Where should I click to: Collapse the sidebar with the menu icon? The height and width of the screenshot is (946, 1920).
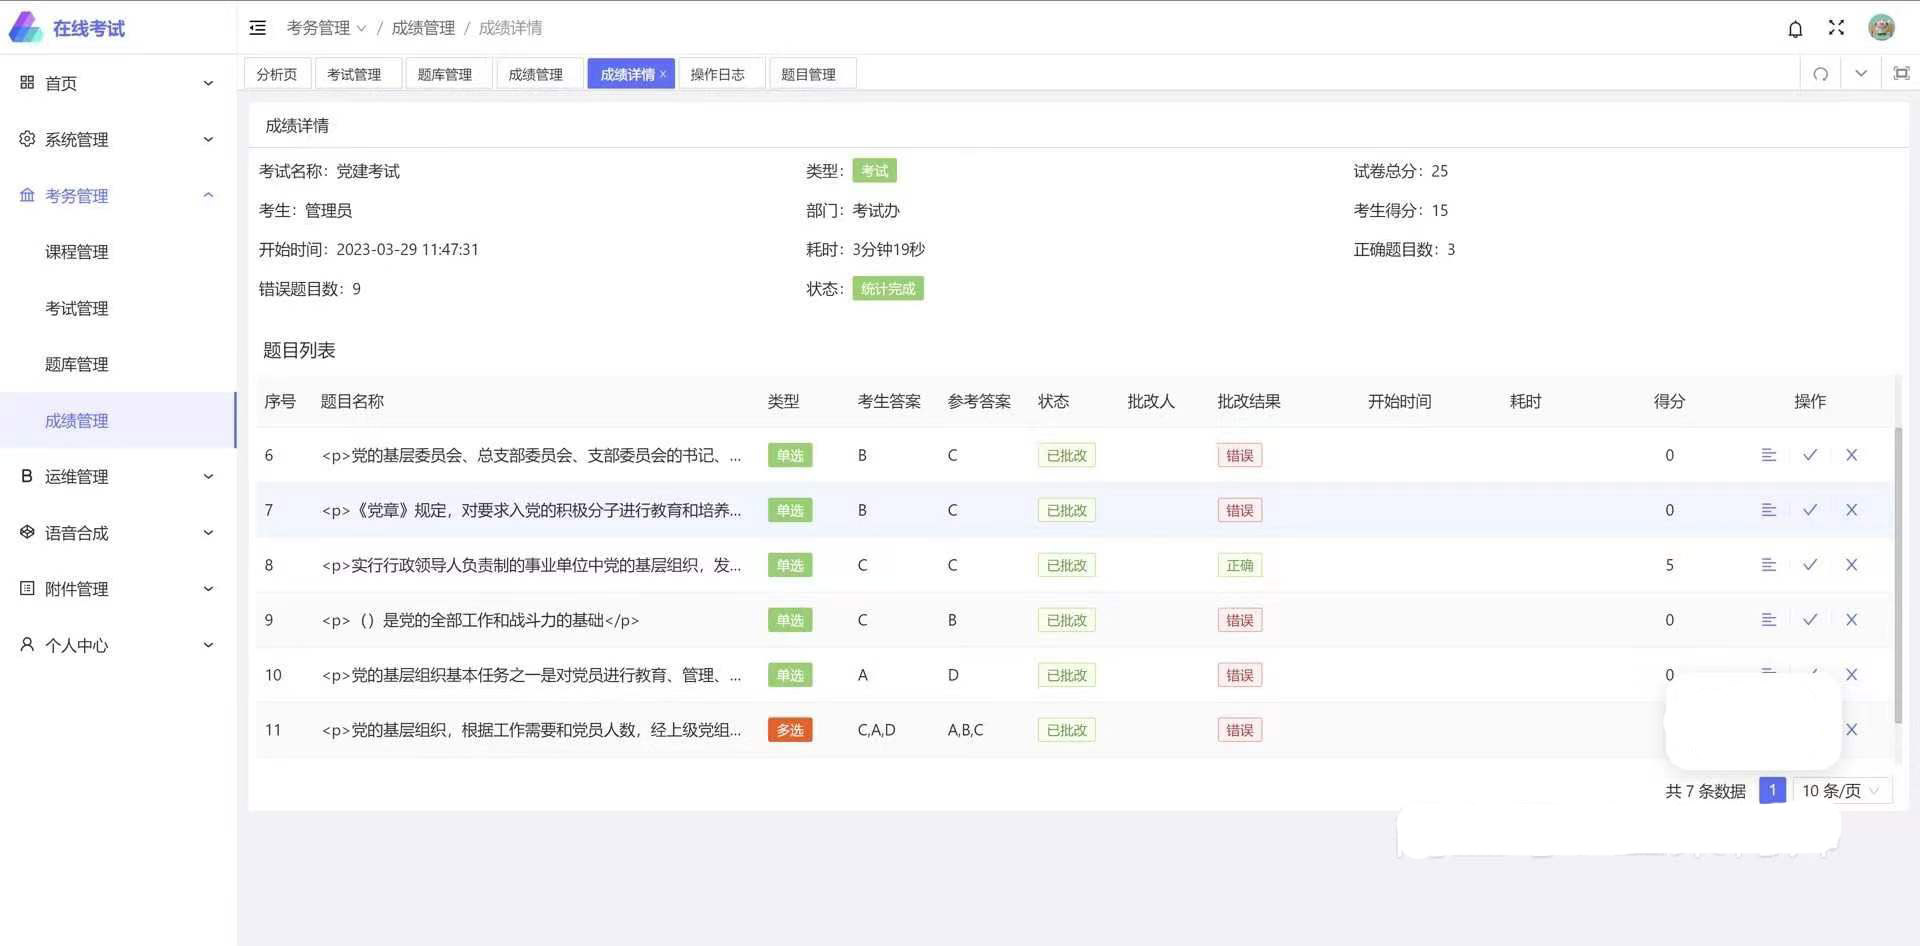click(x=258, y=28)
